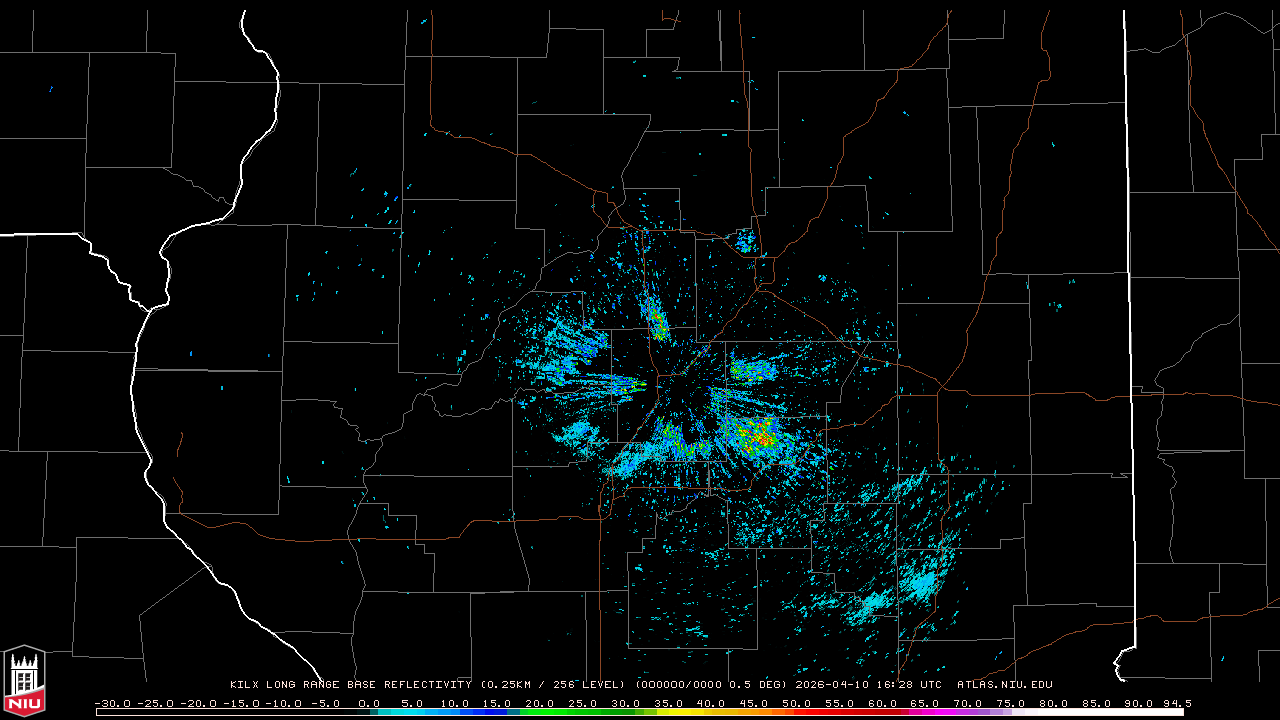Click the -15.0 scale label

coord(240,703)
